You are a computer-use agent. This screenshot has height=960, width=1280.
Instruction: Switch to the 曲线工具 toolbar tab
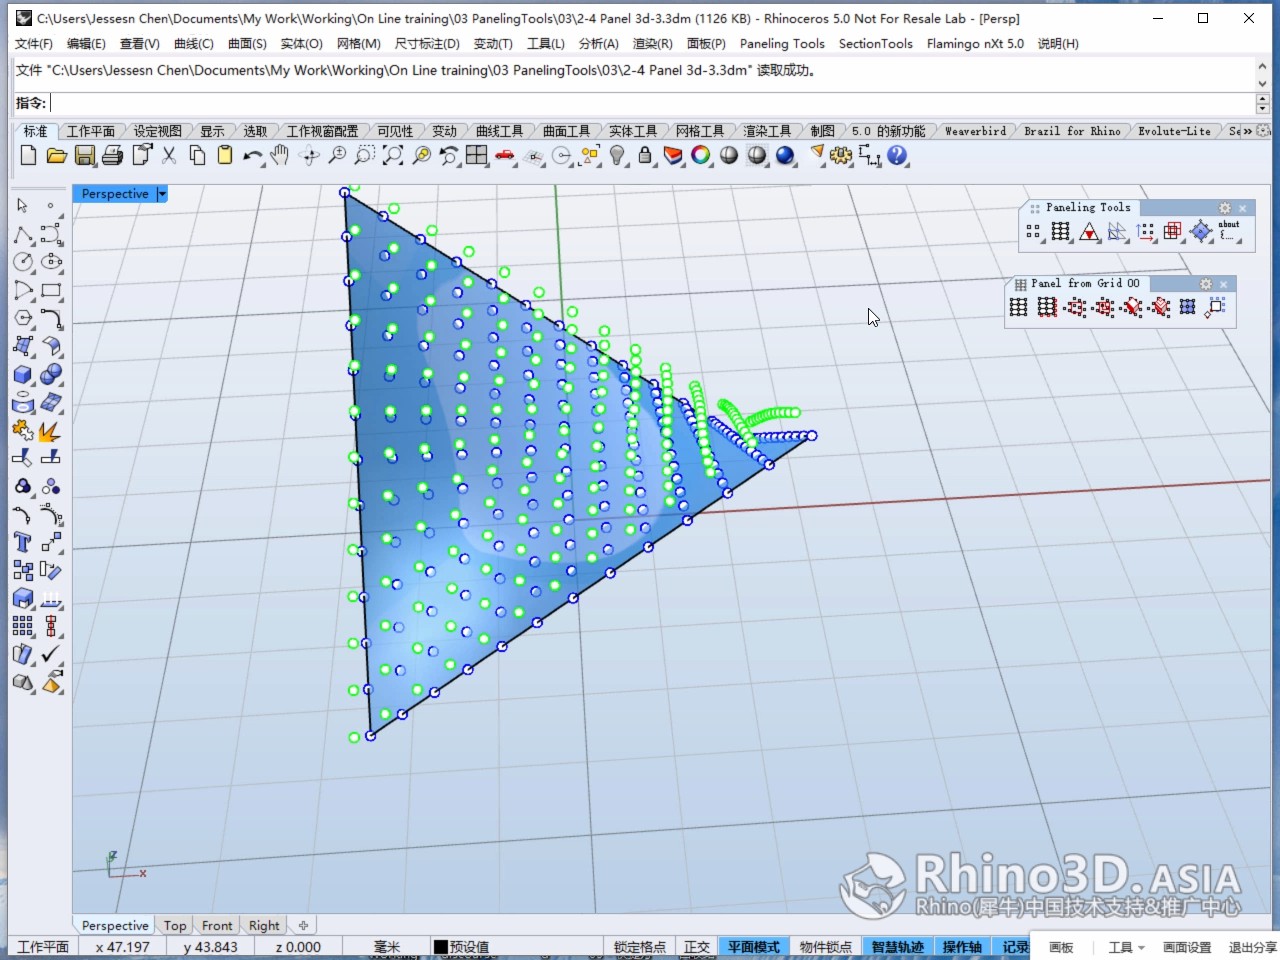tap(499, 131)
